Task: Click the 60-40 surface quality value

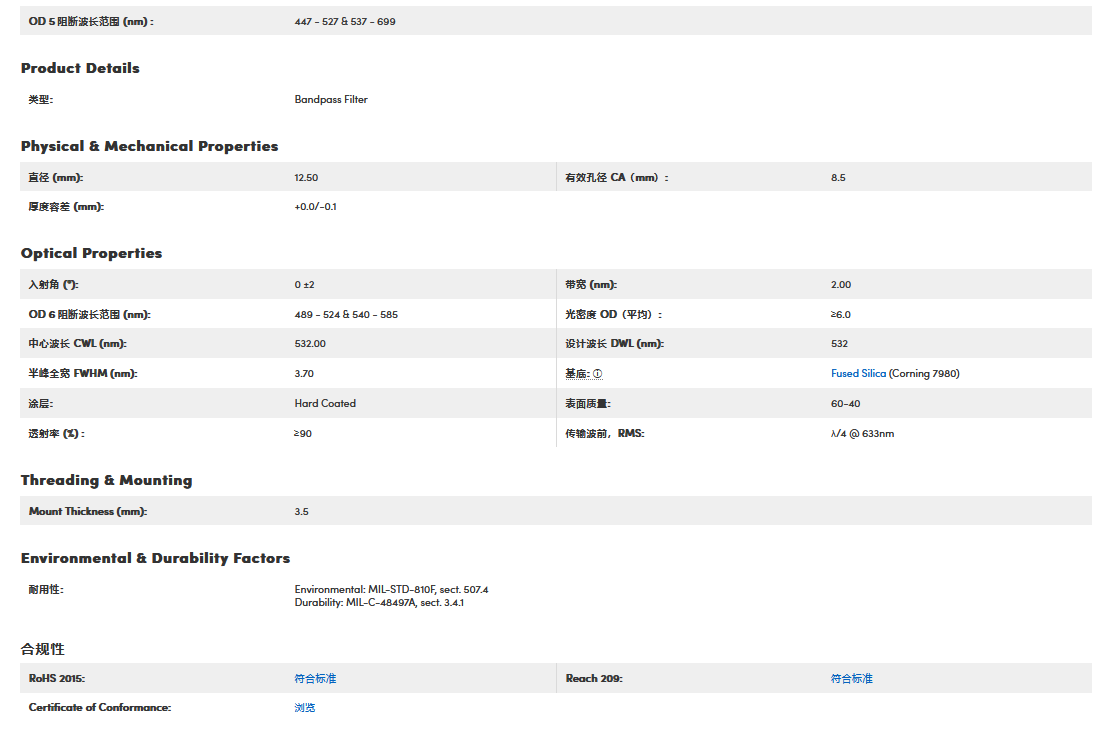Action: pos(845,404)
